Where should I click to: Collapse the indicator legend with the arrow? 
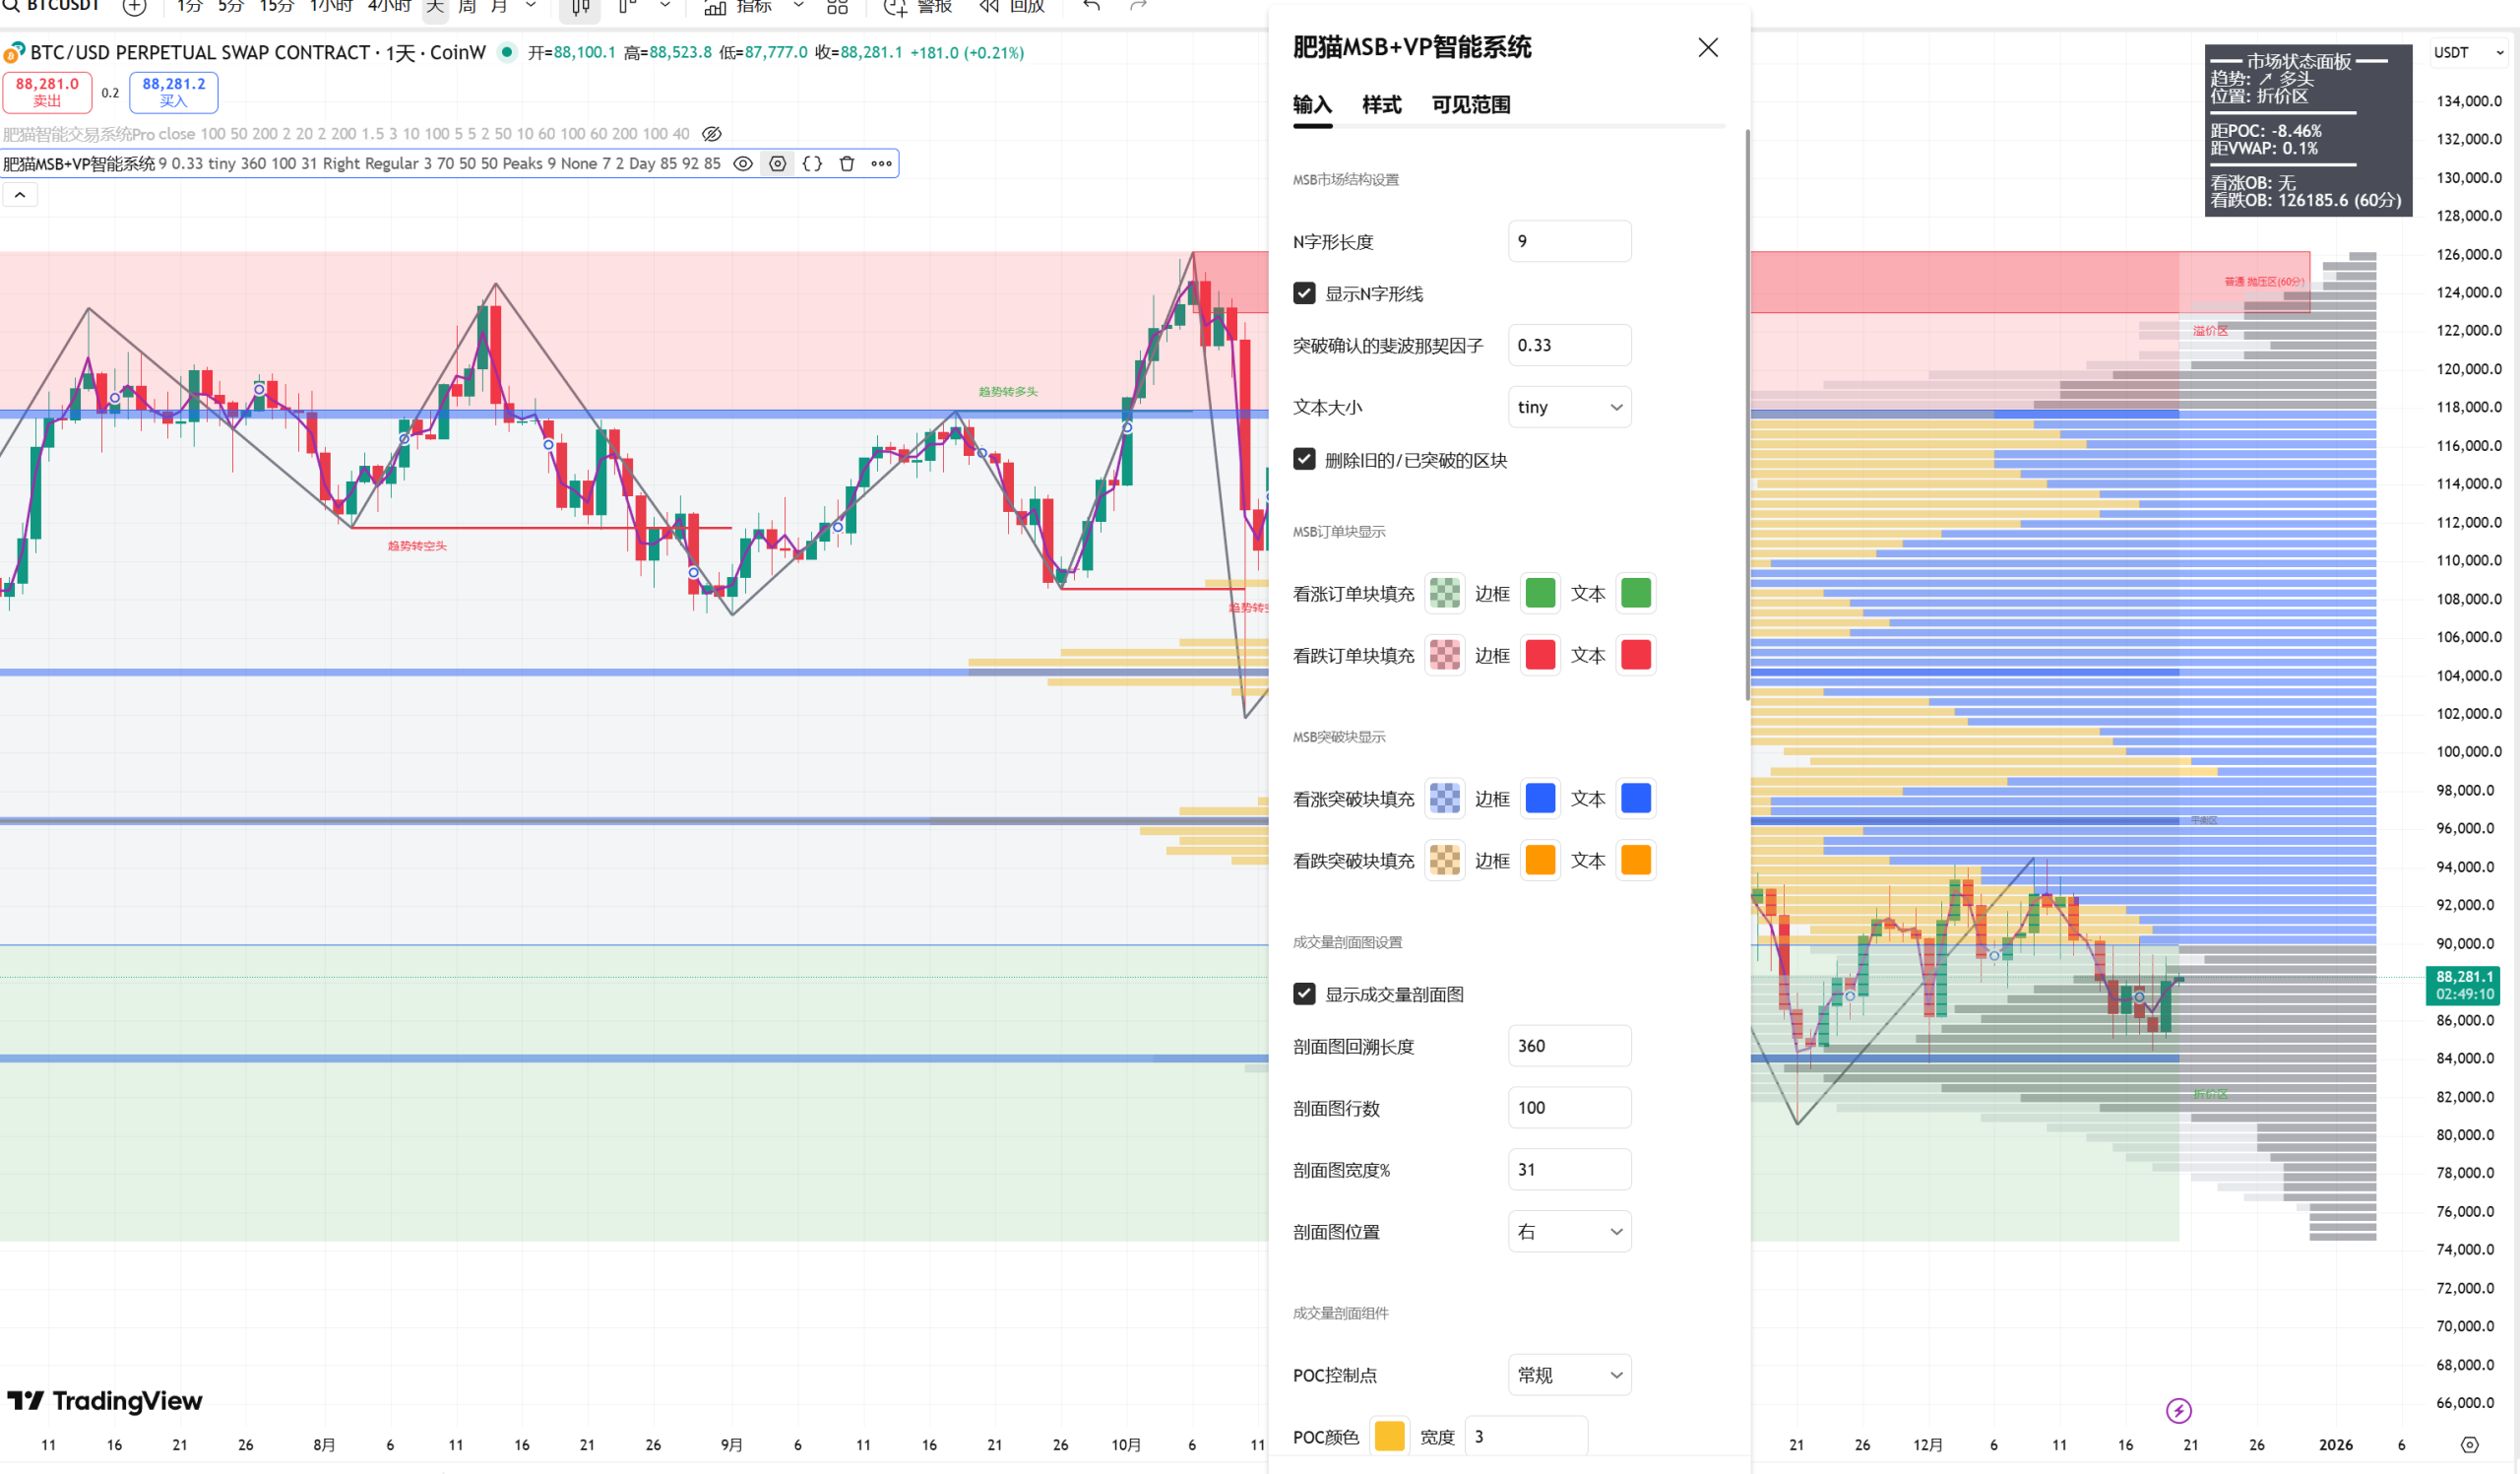click(x=20, y=195)
